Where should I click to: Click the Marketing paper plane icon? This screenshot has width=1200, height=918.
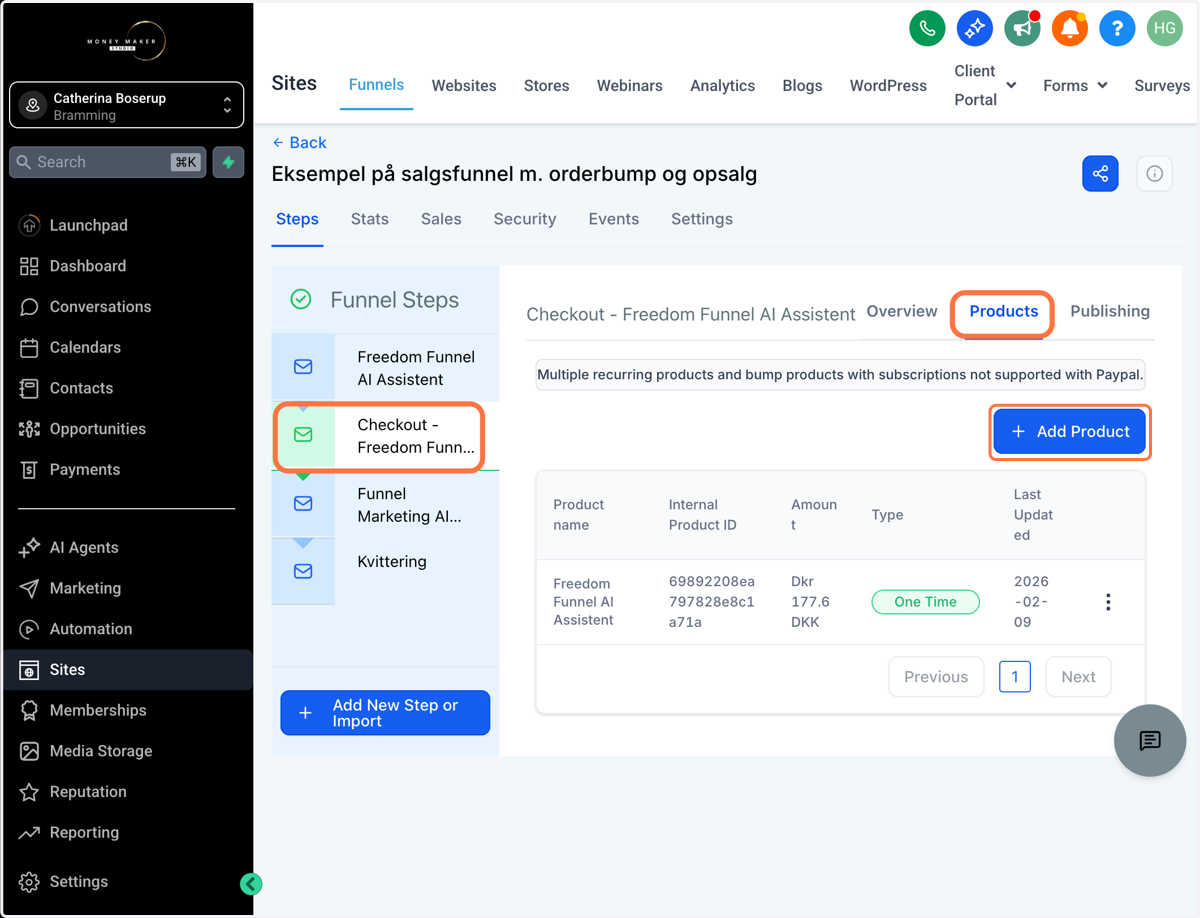[x=29, y=588]
